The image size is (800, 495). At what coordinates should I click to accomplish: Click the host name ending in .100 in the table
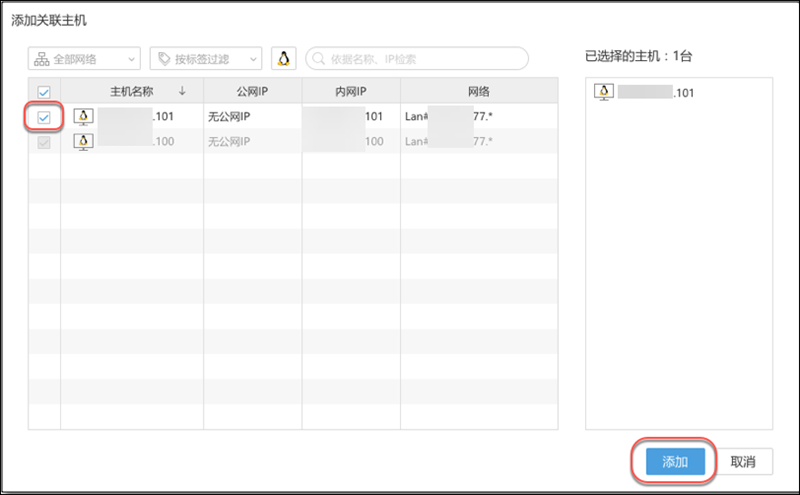pos(136,141)
